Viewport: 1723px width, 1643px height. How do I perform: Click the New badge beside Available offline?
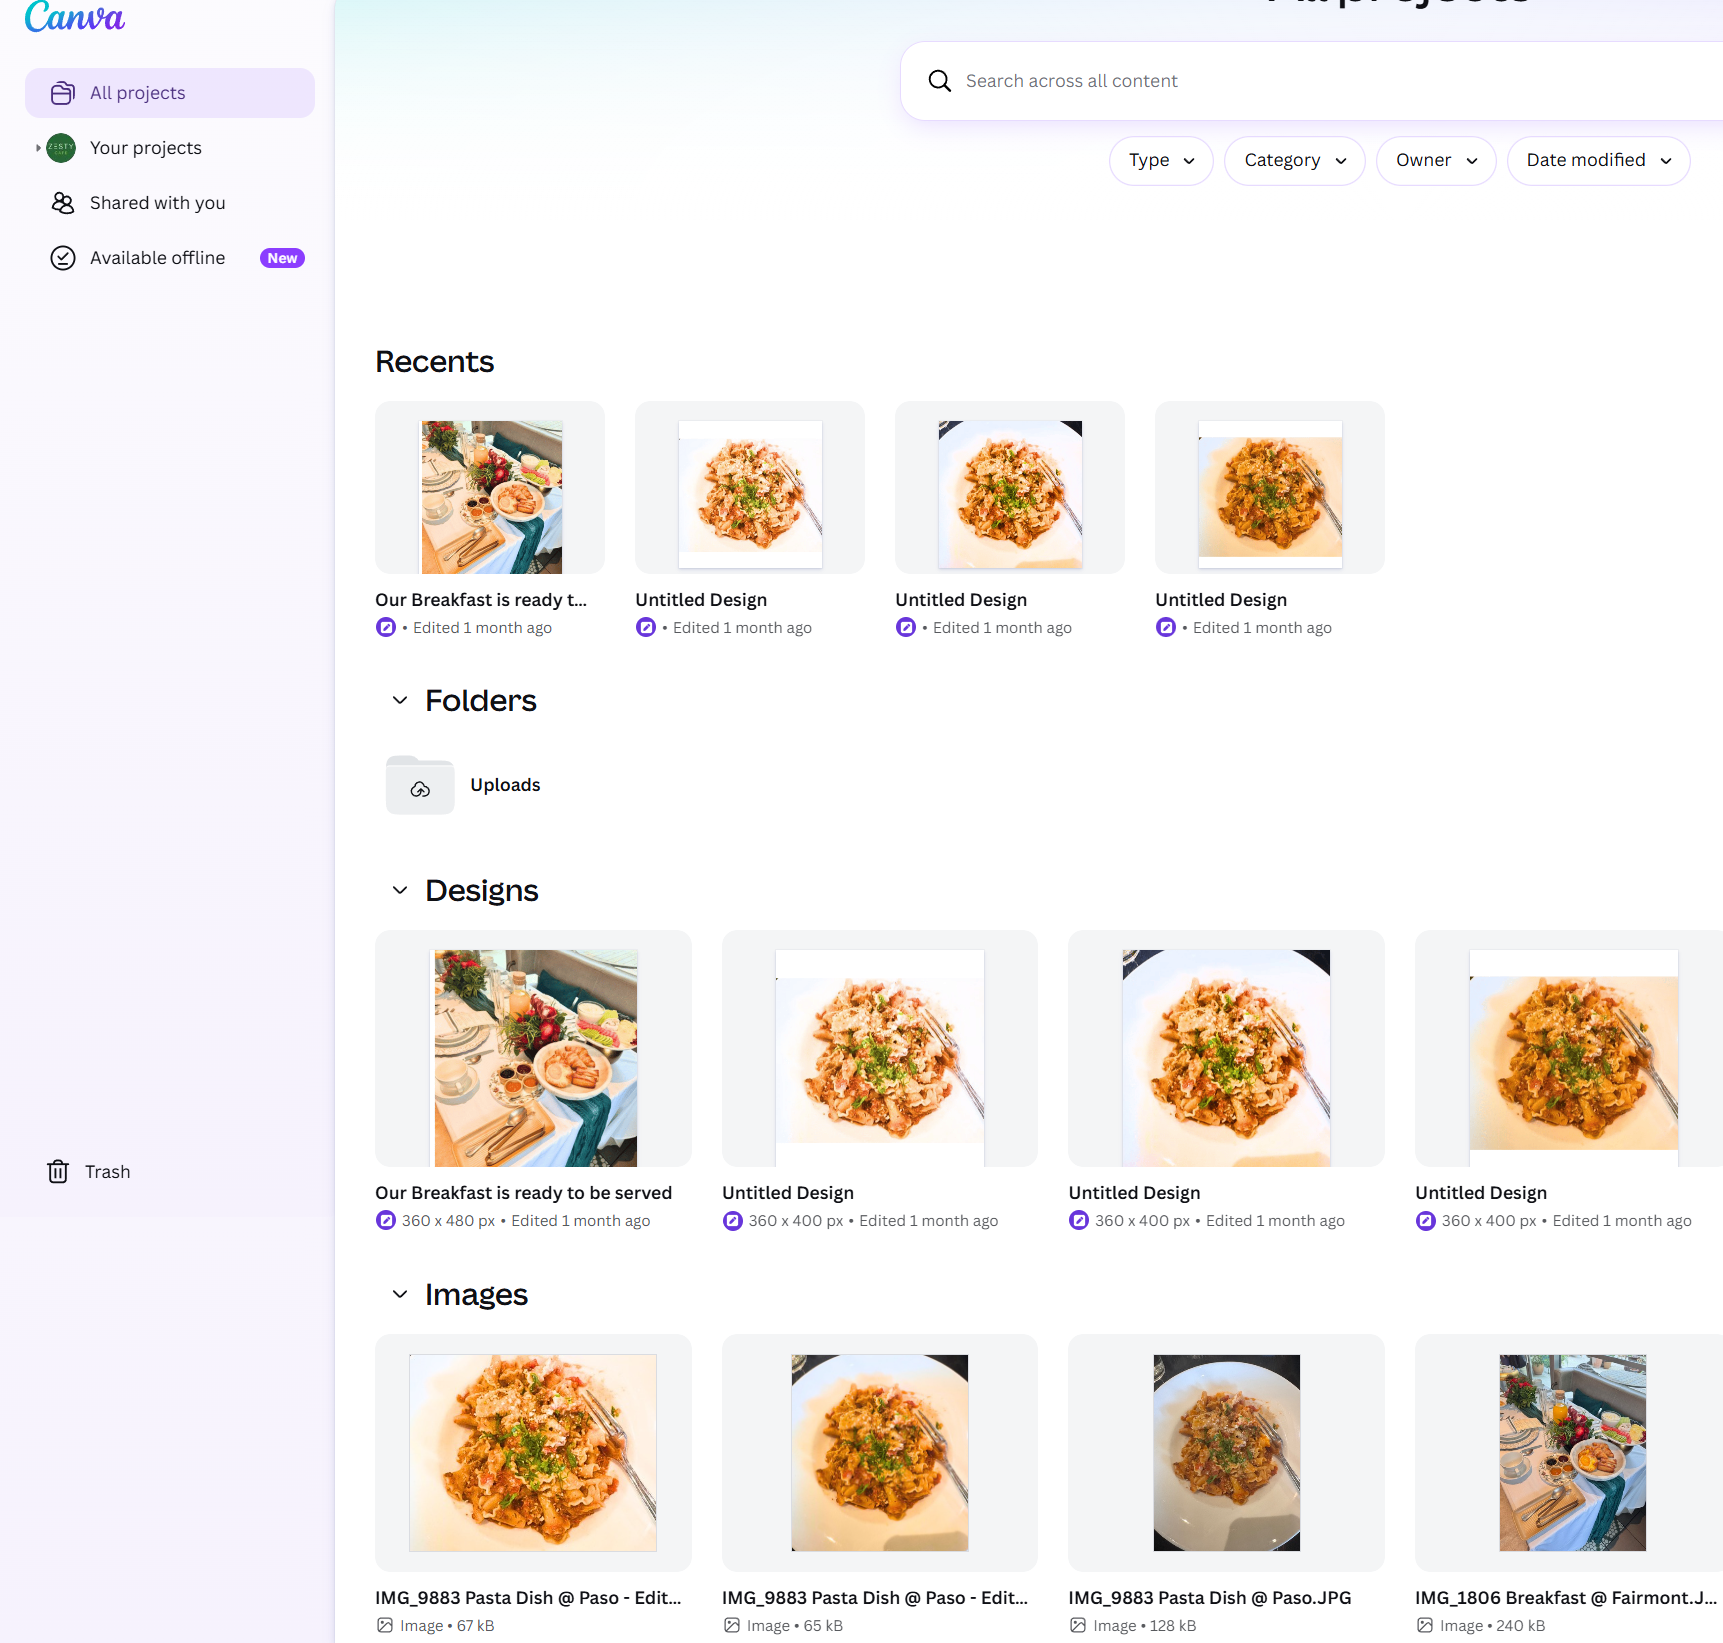pos(282,258)
